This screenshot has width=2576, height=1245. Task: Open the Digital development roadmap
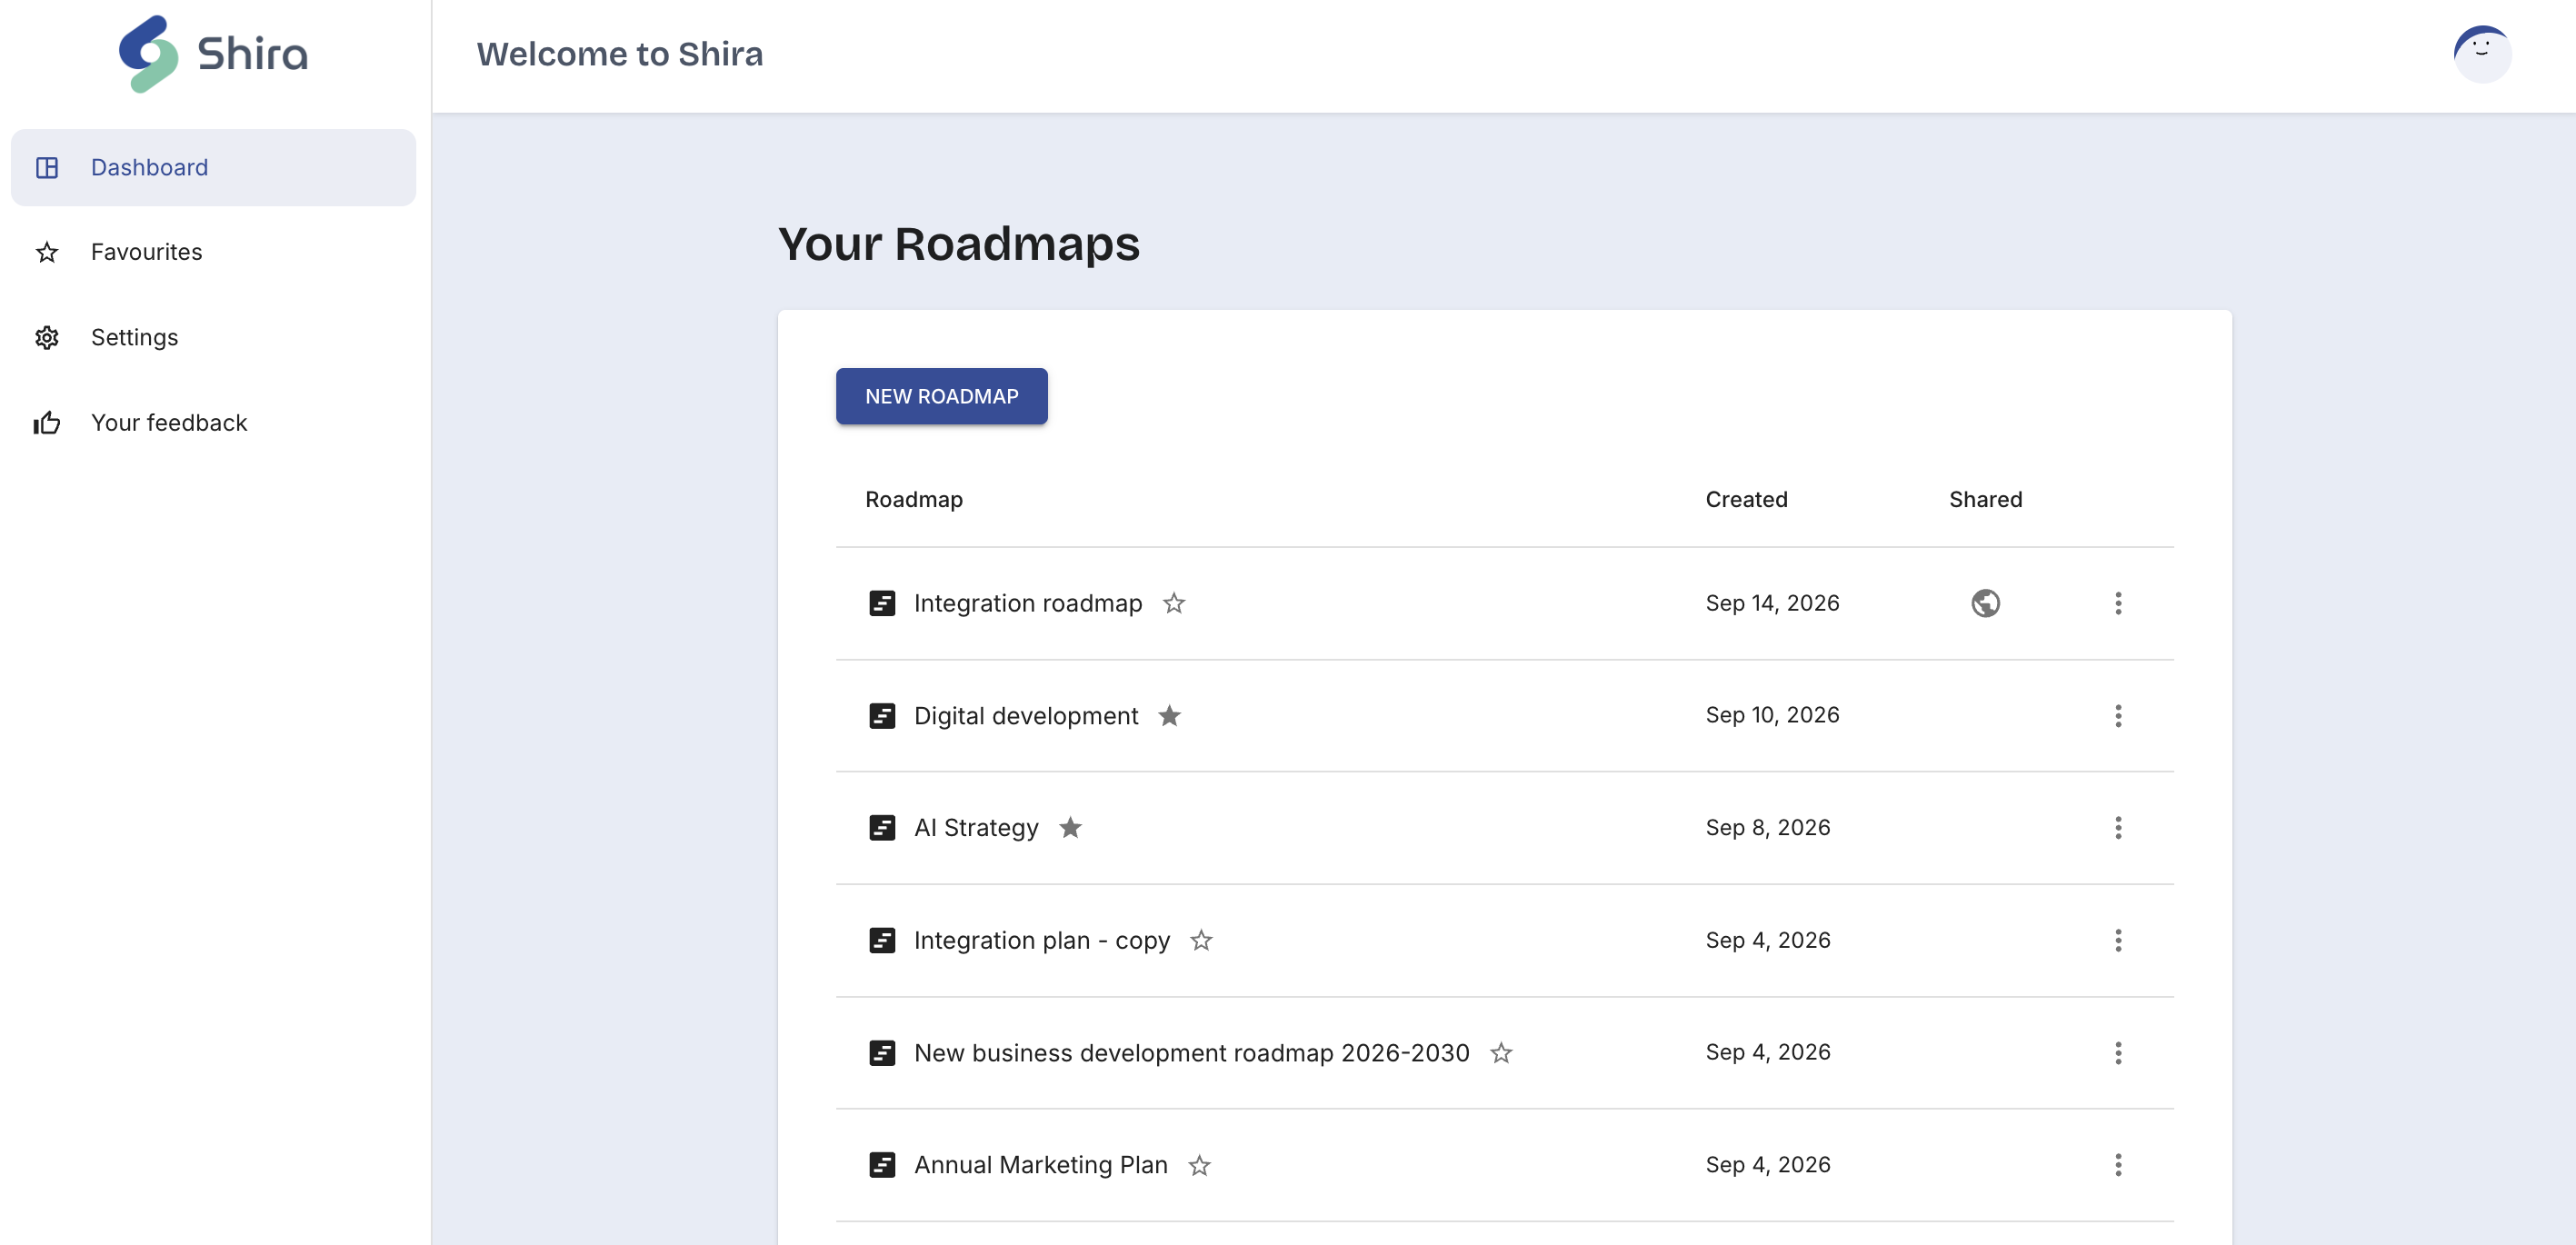pos(1025,716)
